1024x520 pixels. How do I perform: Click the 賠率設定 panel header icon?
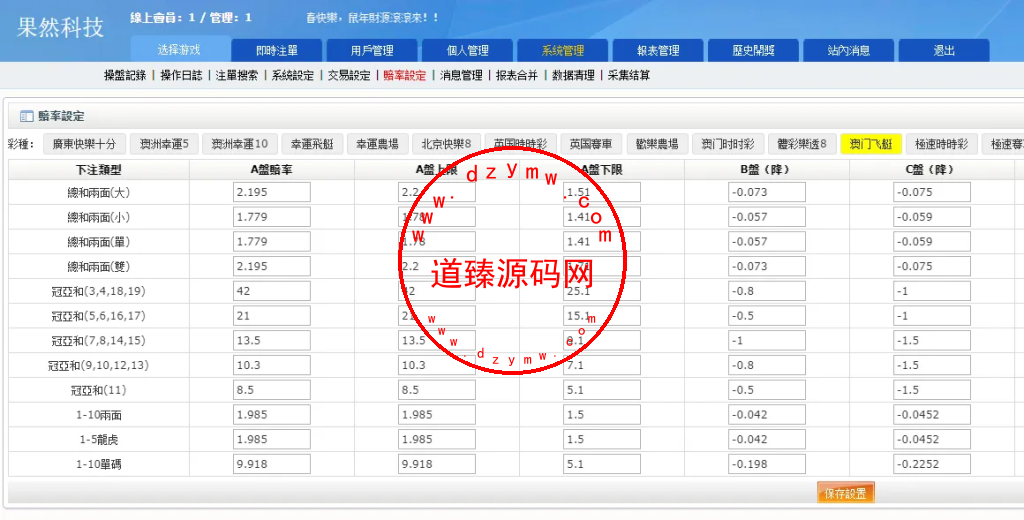click(26, 117)
